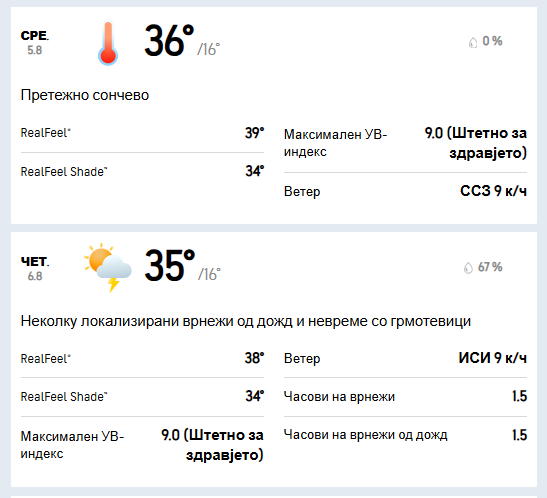Click the 0 % precipitation probability
The height and width of the screenshot is (498, 547).
coord(492,41)
